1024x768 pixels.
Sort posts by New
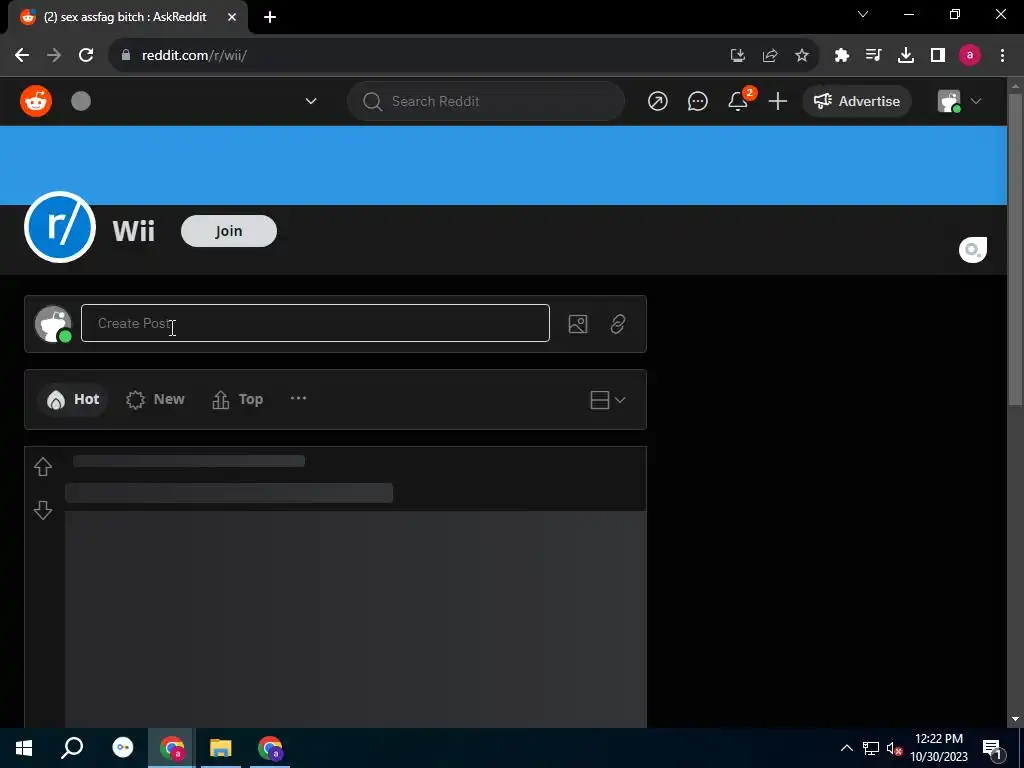[155, 400]
